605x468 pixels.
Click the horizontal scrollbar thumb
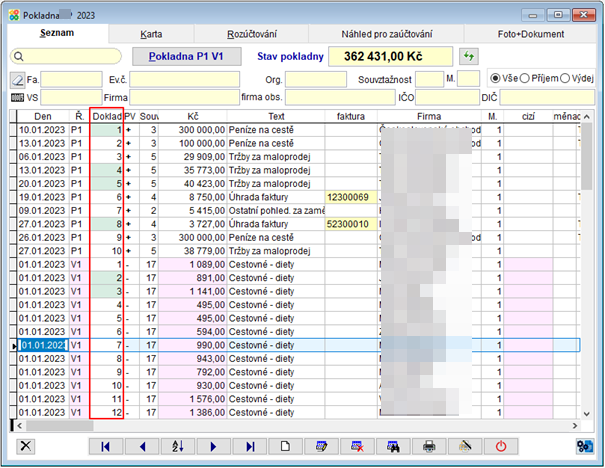click(x=60, y=426)
